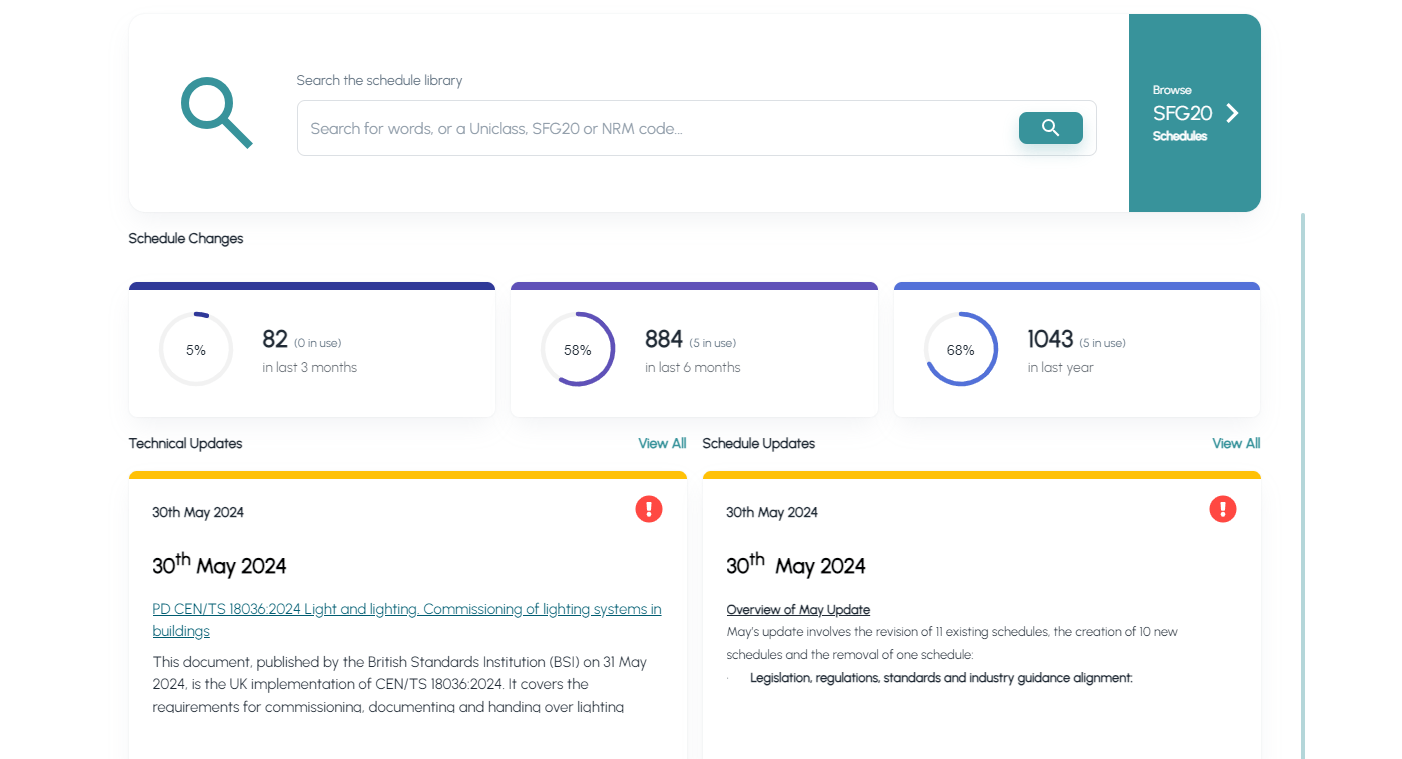The image size is (1402, 759).
Task: Click the 68% progress ring
Action: [961, 349]
